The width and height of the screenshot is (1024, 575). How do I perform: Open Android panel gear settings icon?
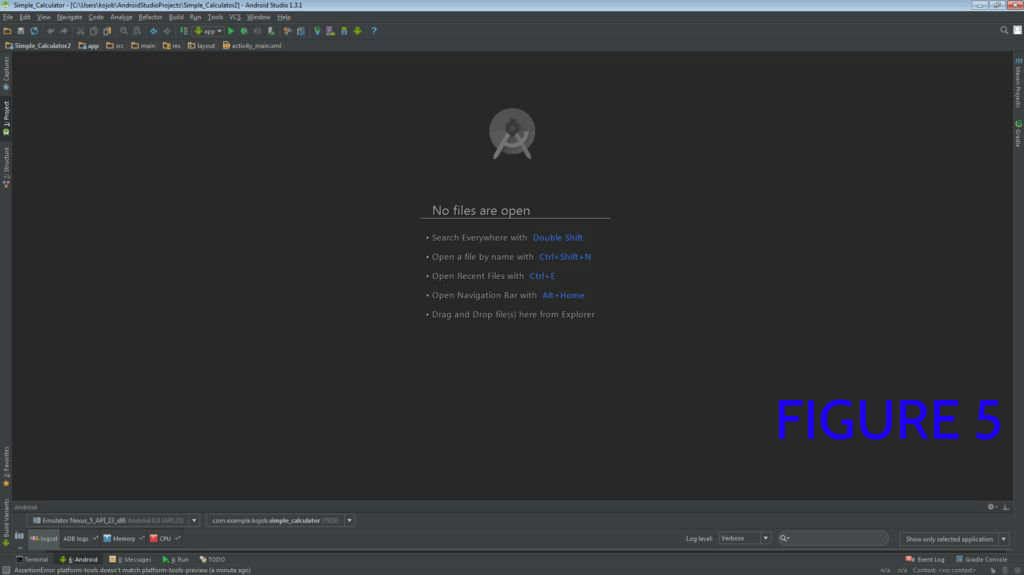click(x=991, y=507)
